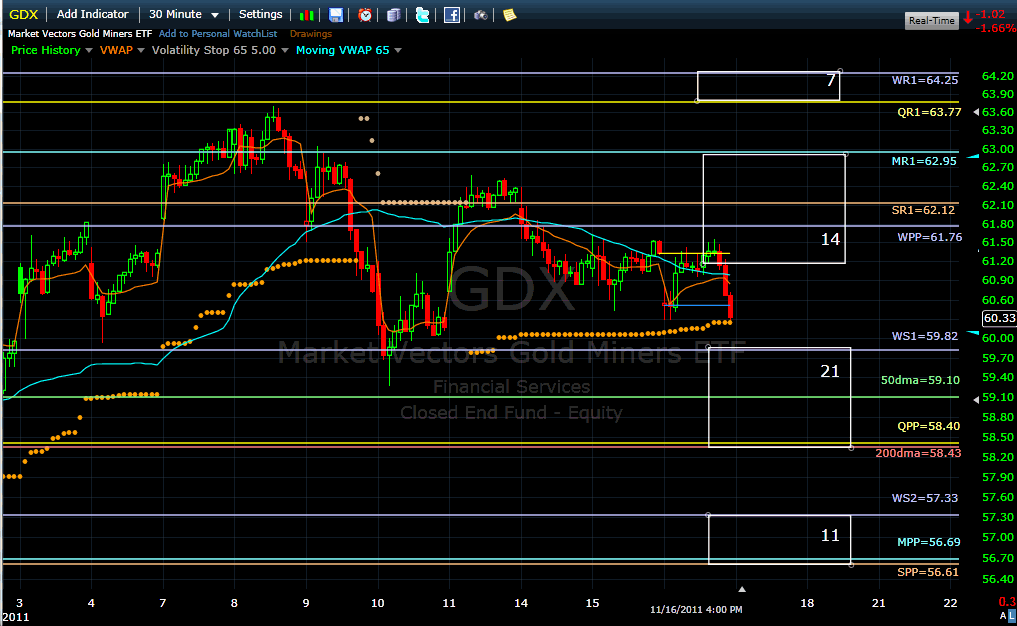Click the MR1=62.95 level label
The height and width of the screenshot is (626, 1017).
coord(924,161)
